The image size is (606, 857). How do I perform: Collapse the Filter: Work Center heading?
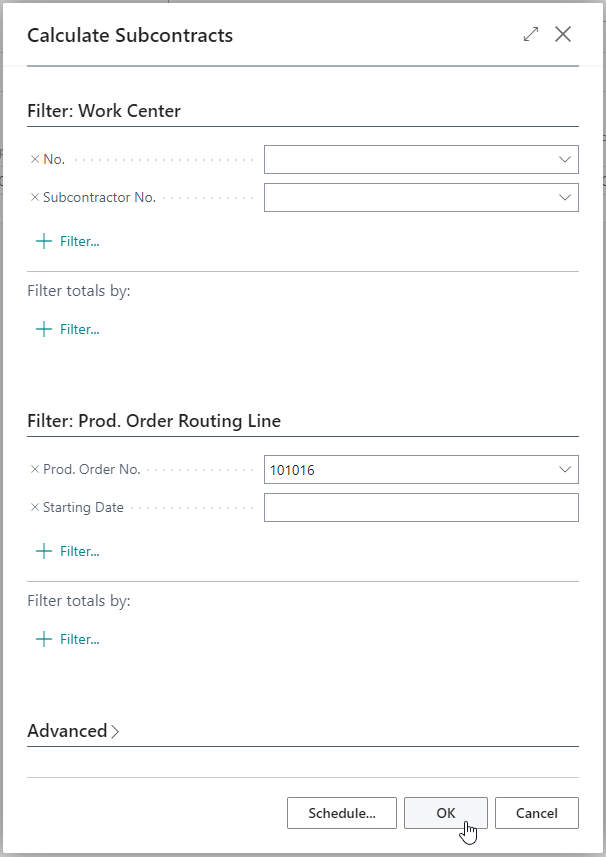104,111
